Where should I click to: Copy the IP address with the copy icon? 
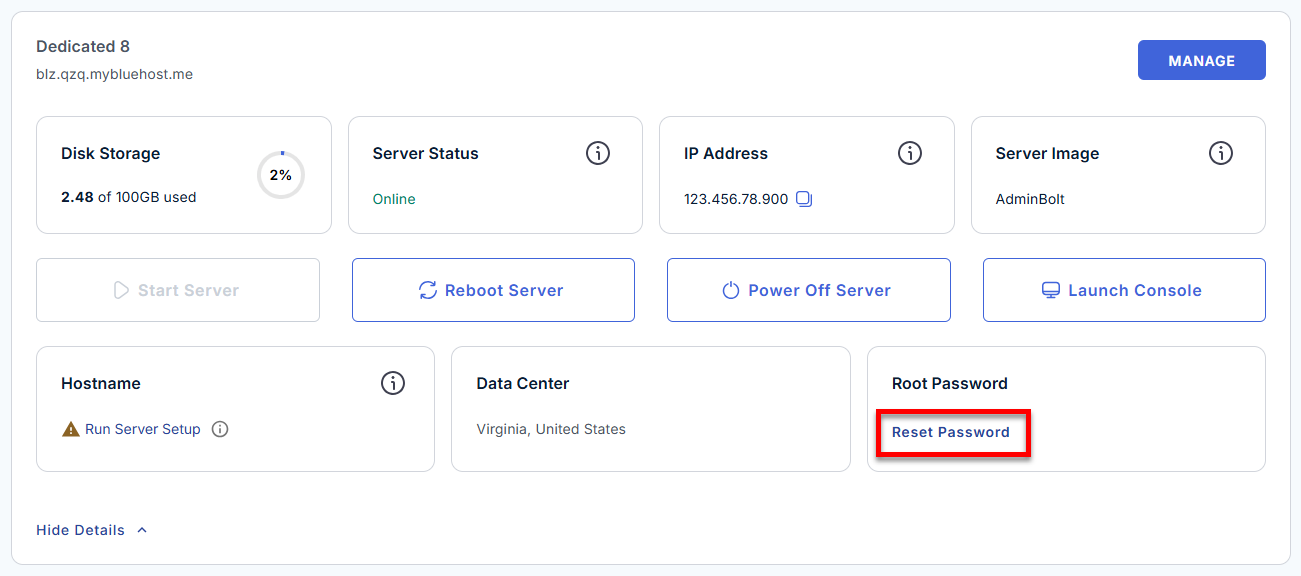pyautogui.click(x=804, y=199)
